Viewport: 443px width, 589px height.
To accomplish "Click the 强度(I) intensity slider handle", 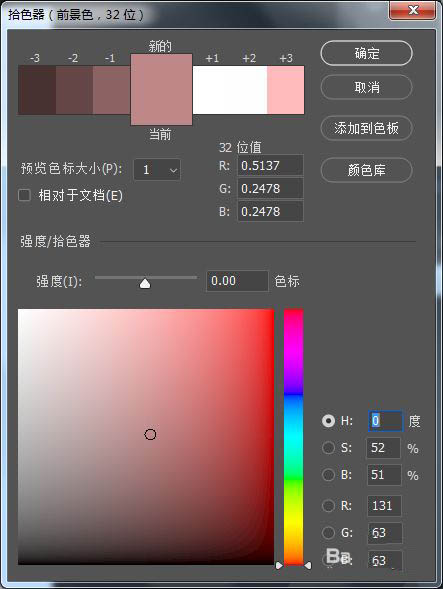I will point(145,283).
